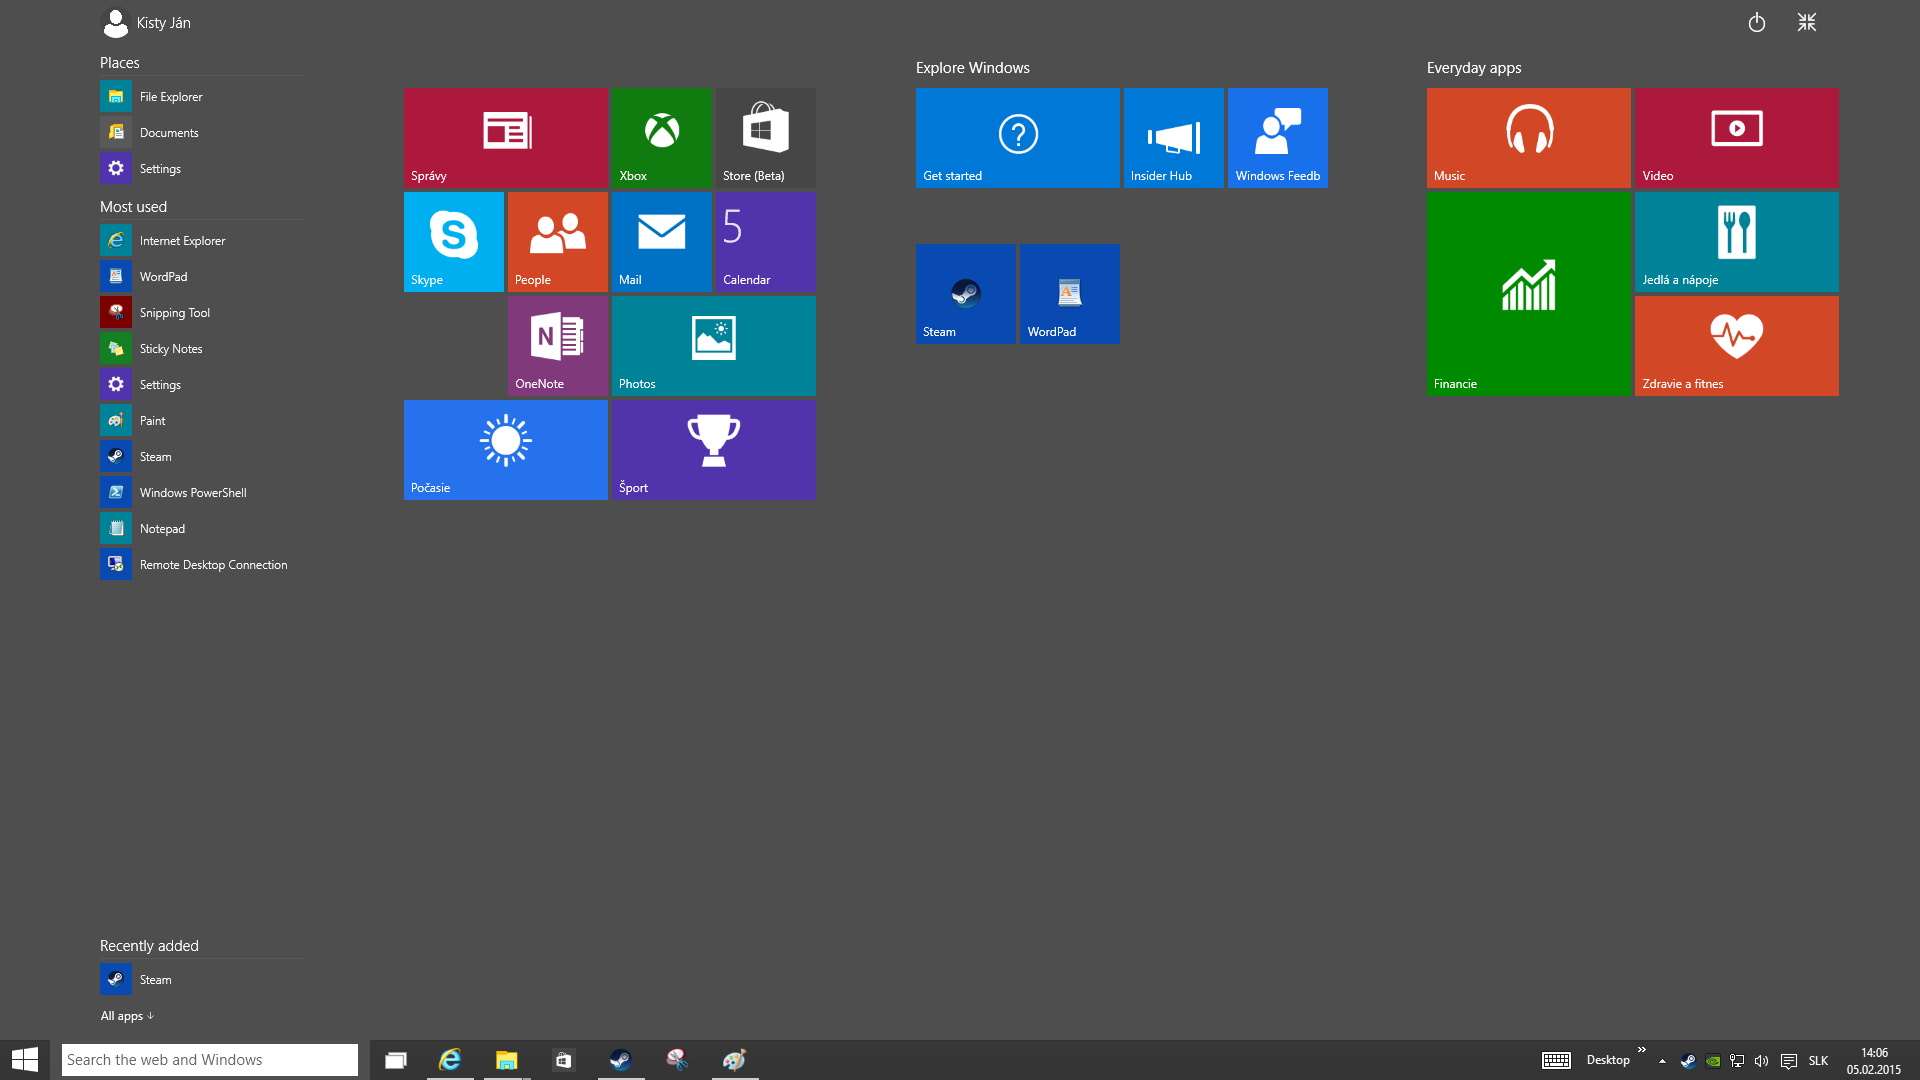Open the Jedlá a nápoje tile
The height and width of the screenshot is (1080, 1920).
coord(1736,242)
